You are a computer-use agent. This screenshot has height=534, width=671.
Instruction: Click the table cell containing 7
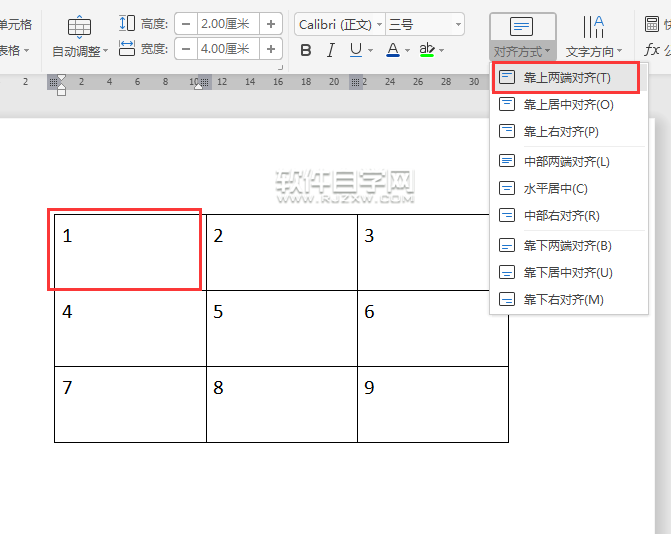click(x=130, y=404)
